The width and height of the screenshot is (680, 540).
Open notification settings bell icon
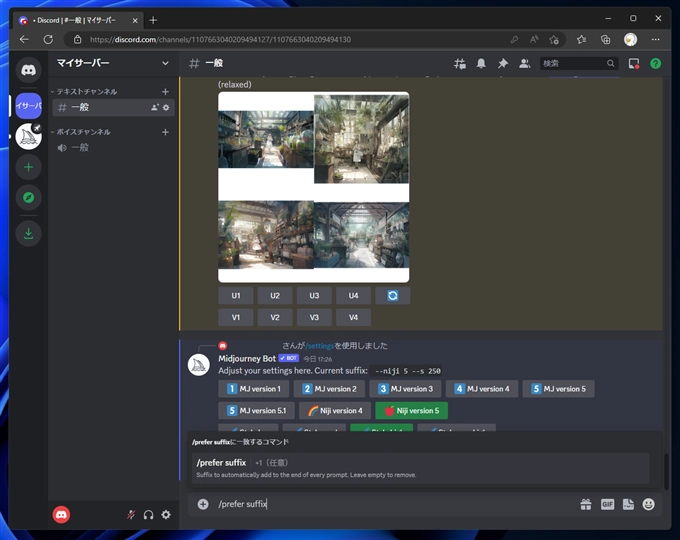[x=481, y=64]
